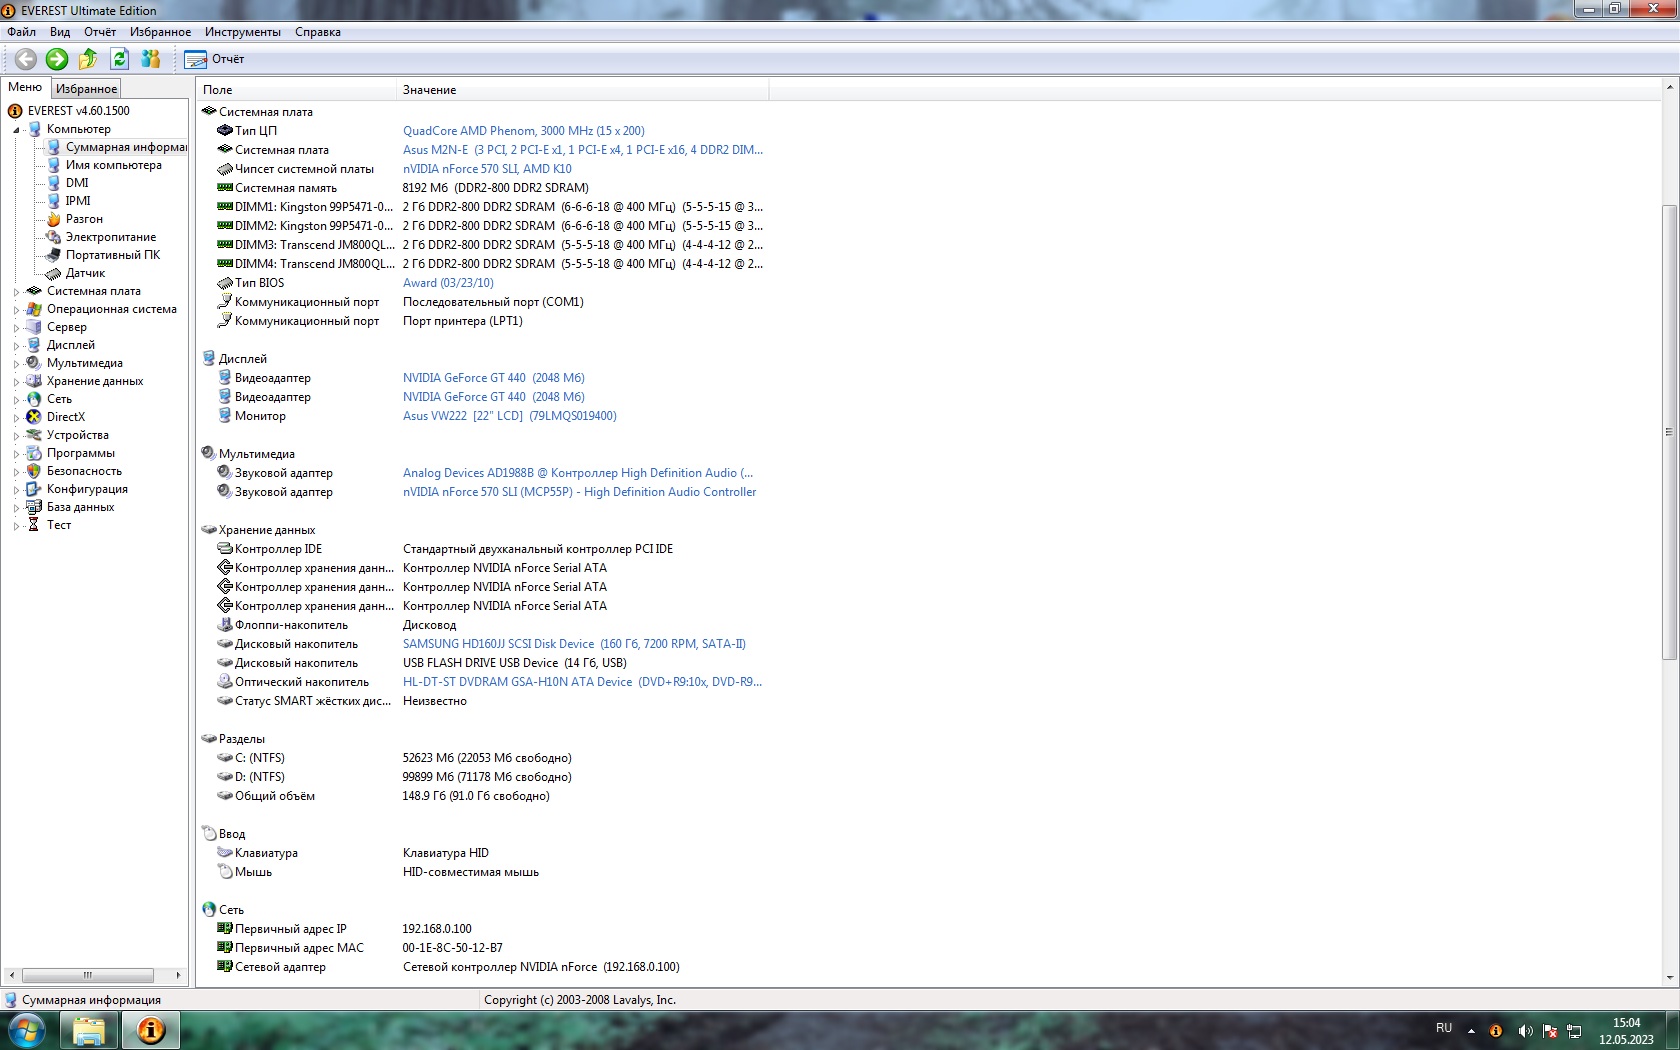Click the Back arrow toolbar icon
This screenshot has height=1050, width=1680.
pos(26,59)
